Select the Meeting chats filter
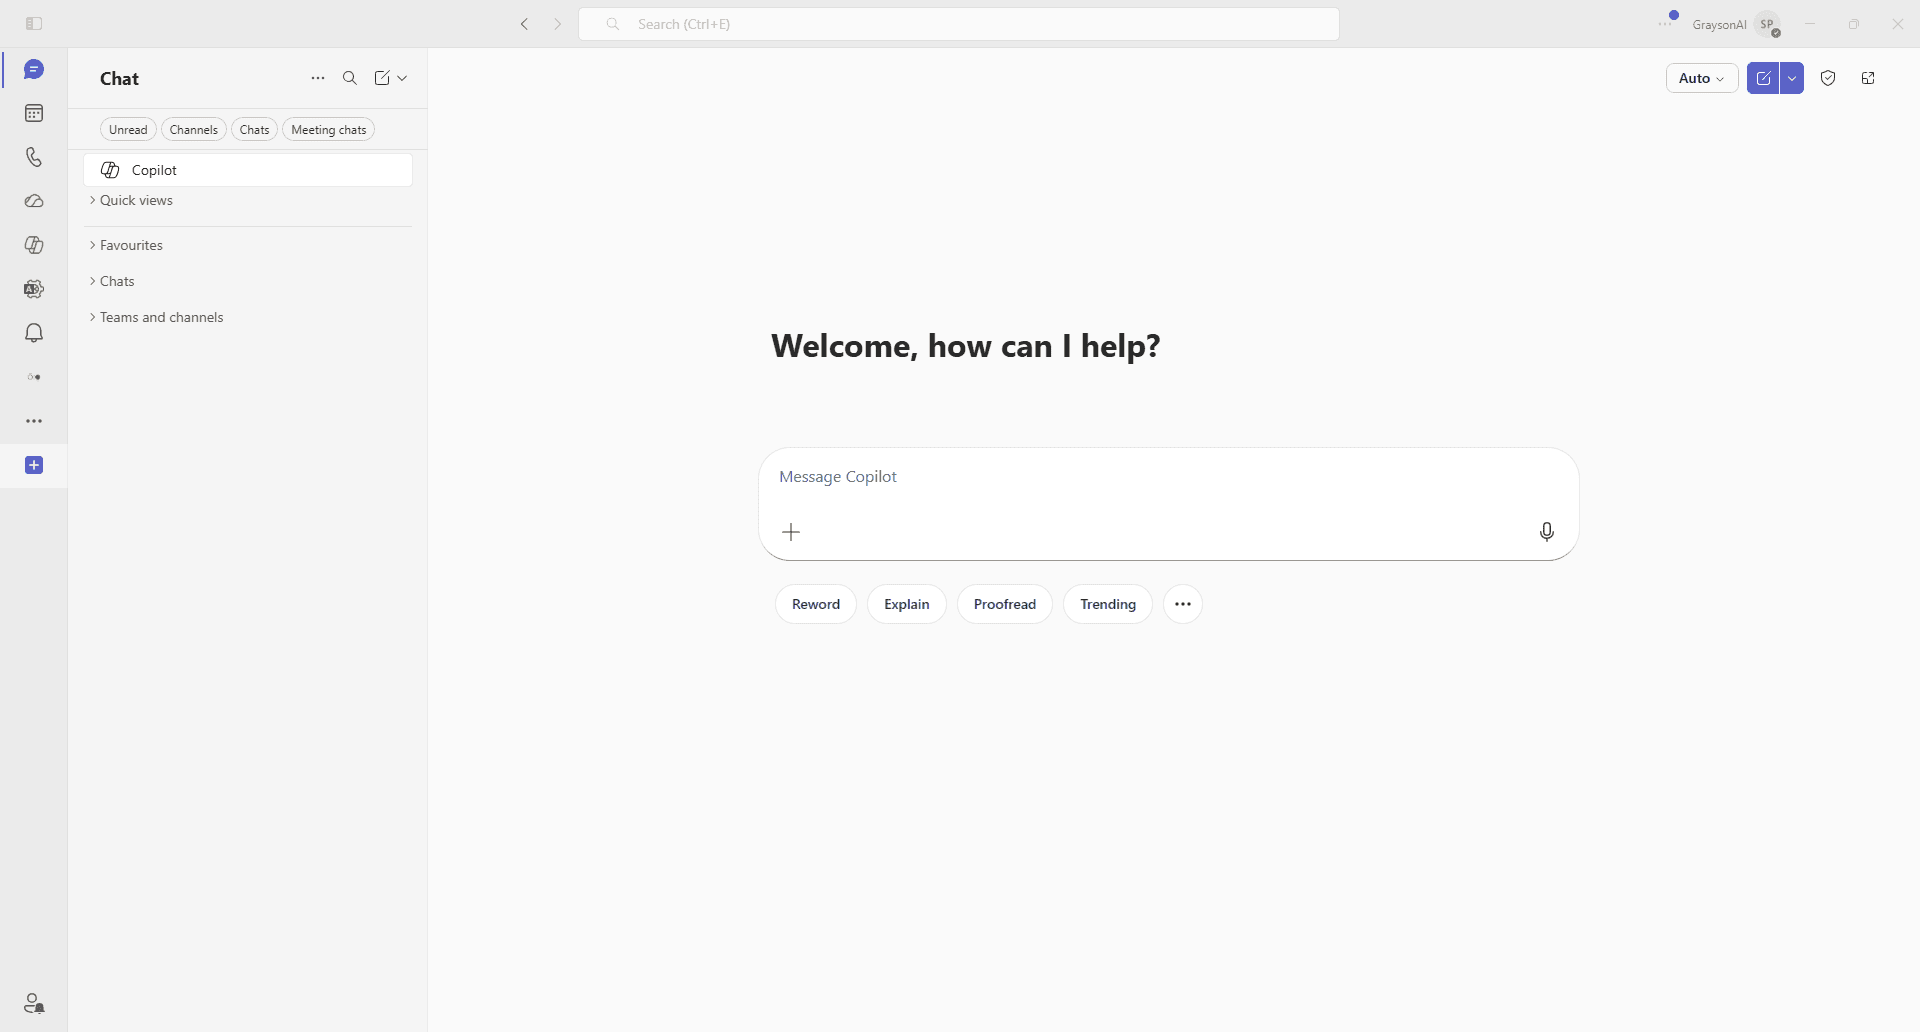Viewport: 1920px width, 1032px height. (329, 130)
